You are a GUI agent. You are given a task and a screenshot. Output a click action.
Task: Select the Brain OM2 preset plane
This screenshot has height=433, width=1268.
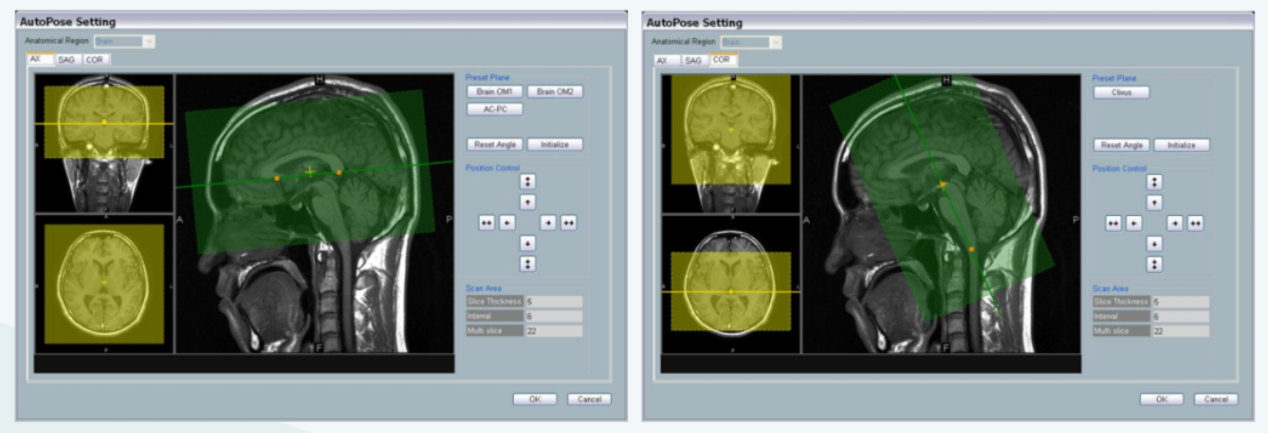[x=554, y=91]
